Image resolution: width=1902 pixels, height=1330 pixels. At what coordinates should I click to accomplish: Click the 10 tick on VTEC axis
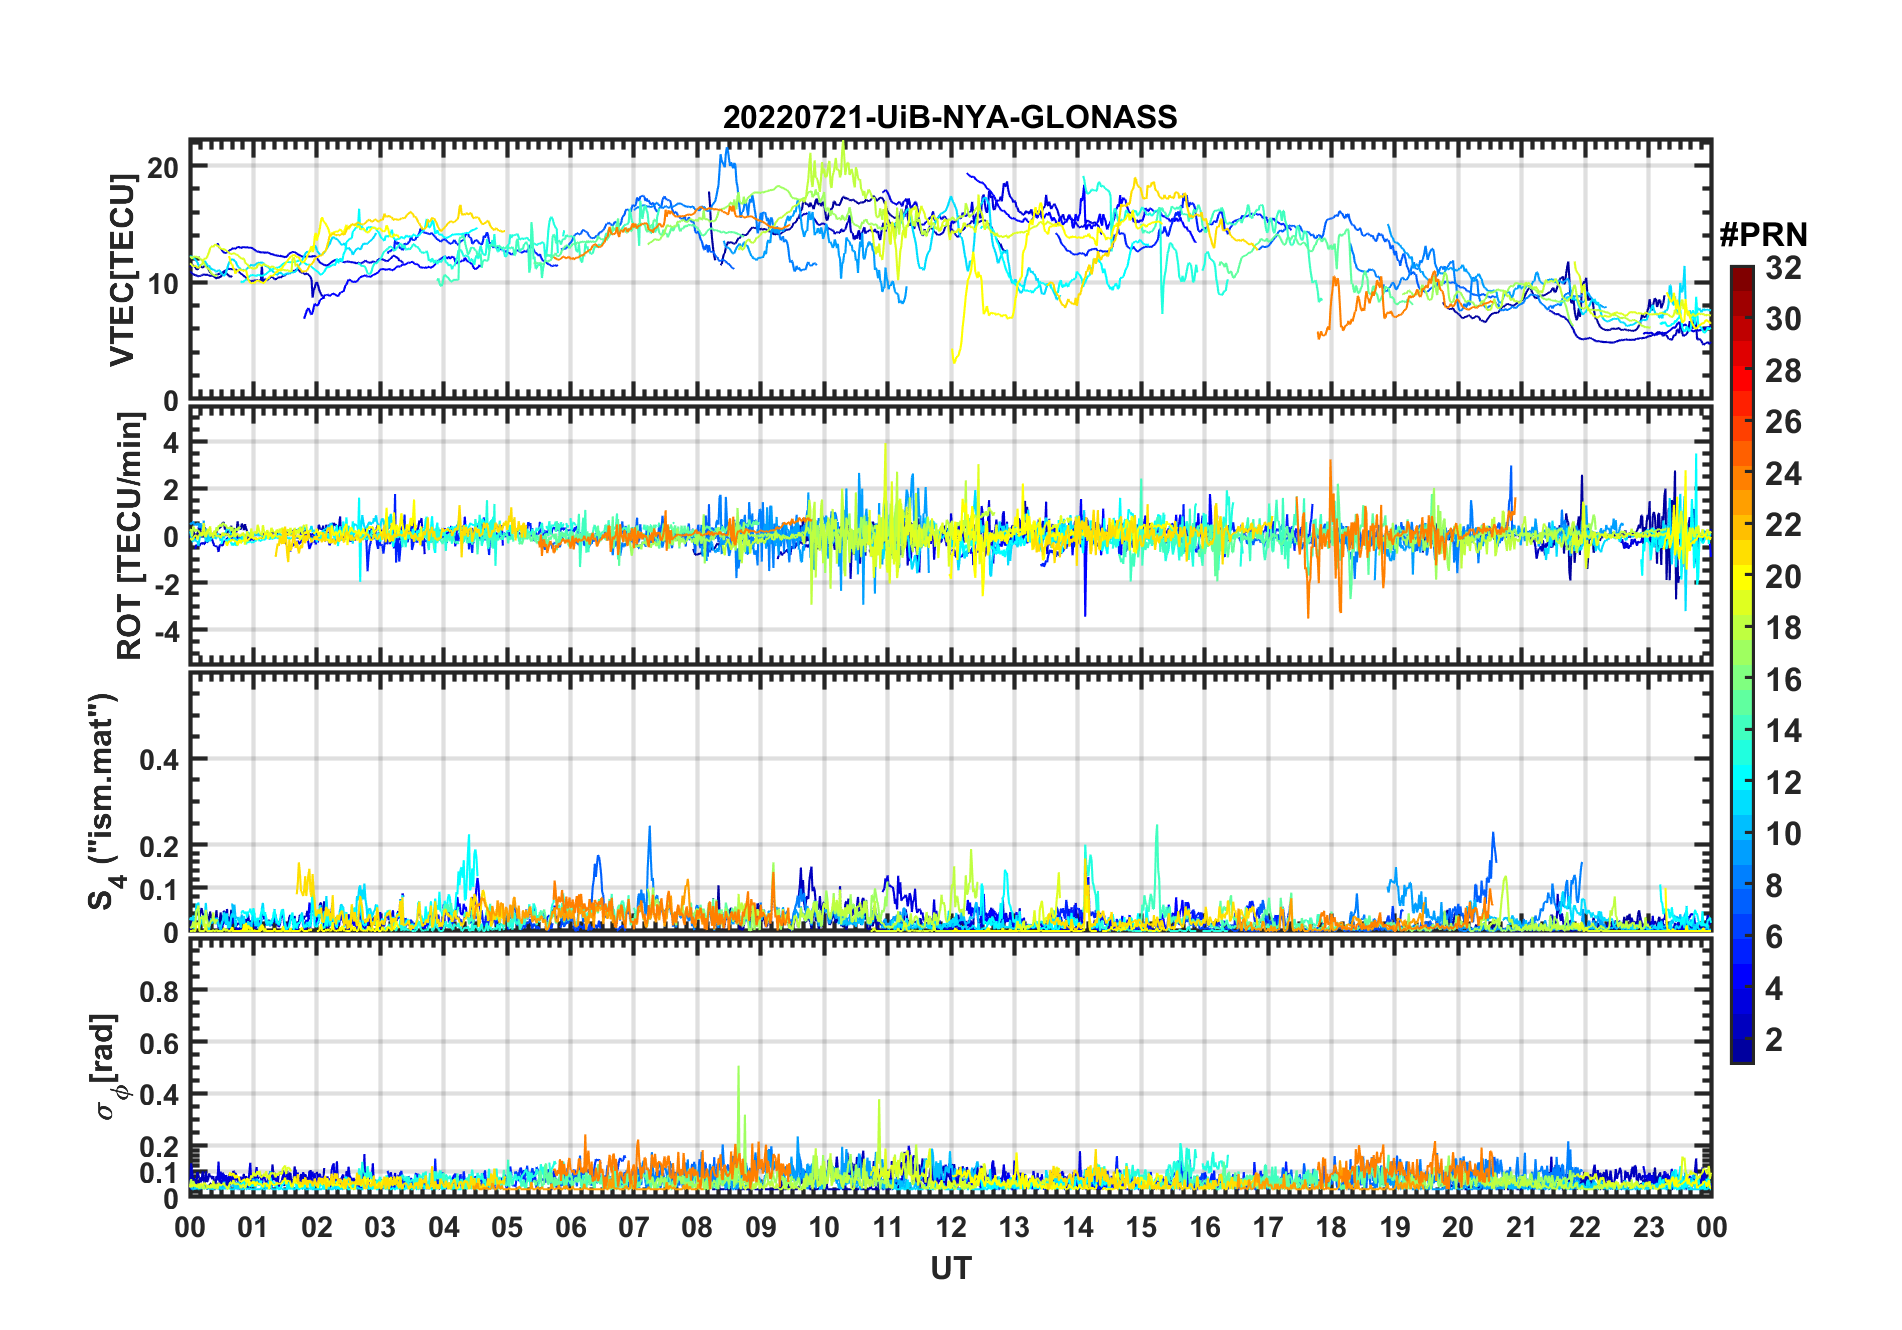click(163, 284)
